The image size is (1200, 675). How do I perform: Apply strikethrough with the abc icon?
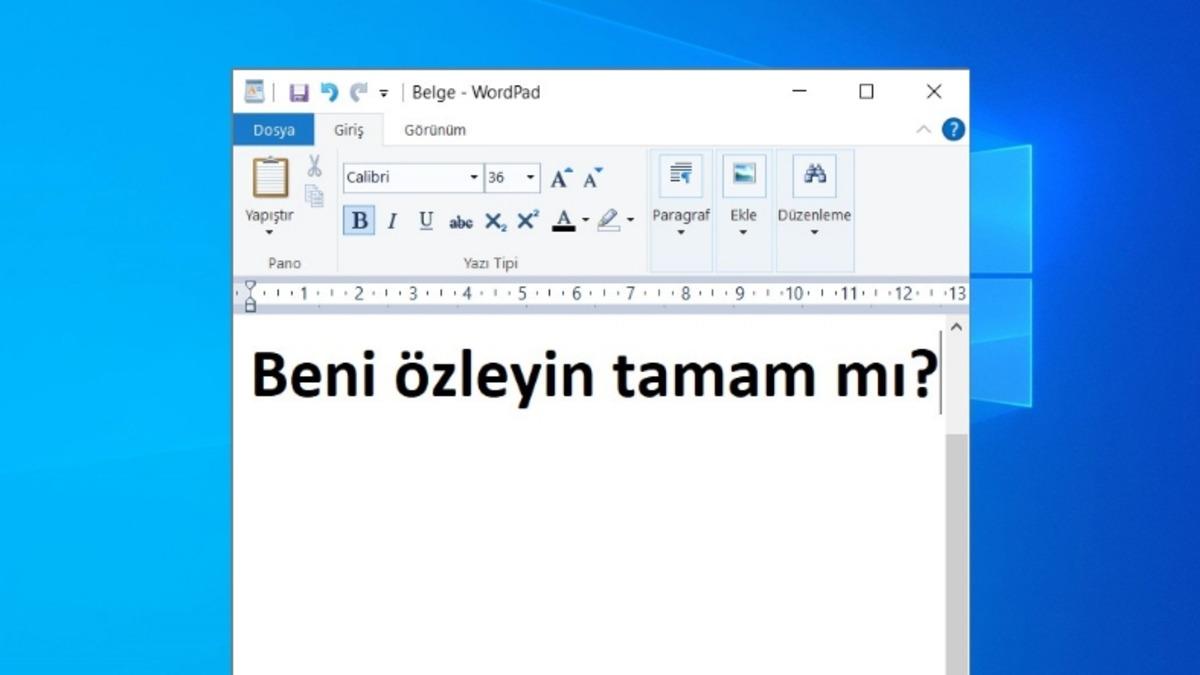pos(460,221)
